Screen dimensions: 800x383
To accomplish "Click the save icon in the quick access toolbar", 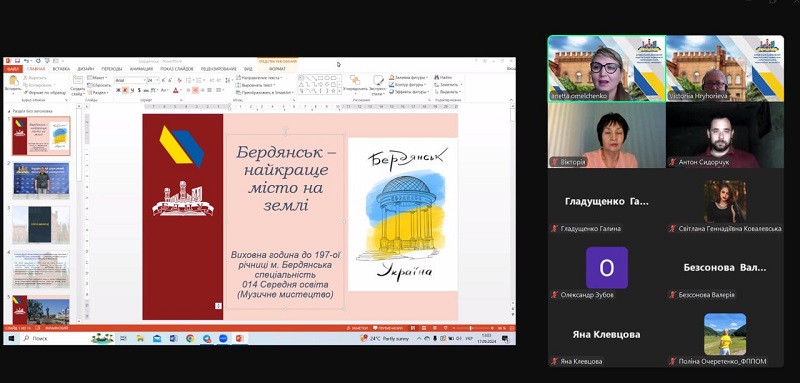I will (x=17, y=61).
